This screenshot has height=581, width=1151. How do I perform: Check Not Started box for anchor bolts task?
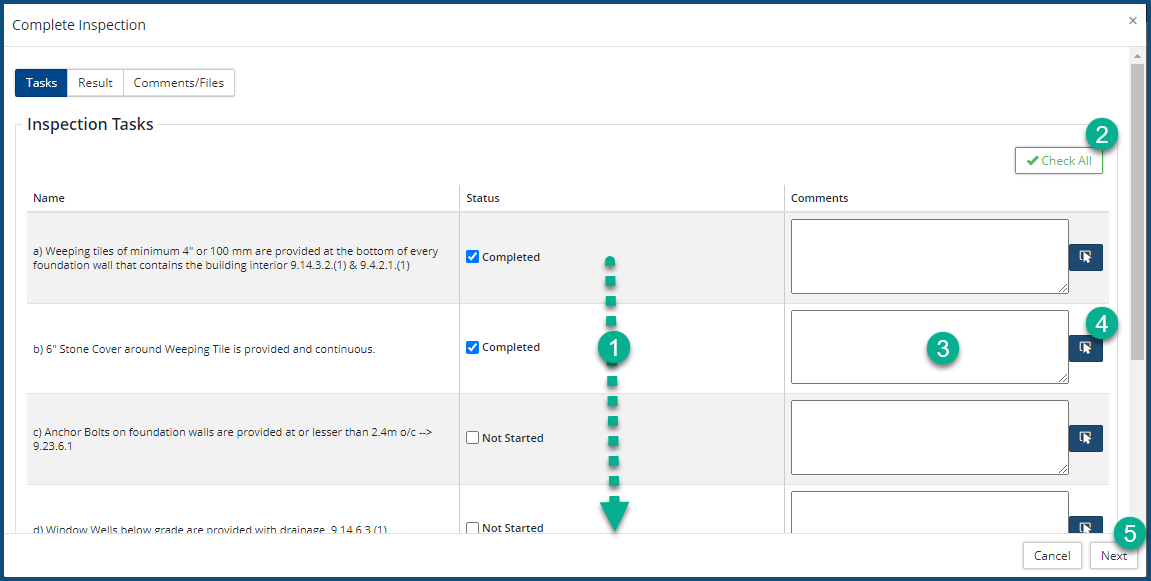coord(473,438)
